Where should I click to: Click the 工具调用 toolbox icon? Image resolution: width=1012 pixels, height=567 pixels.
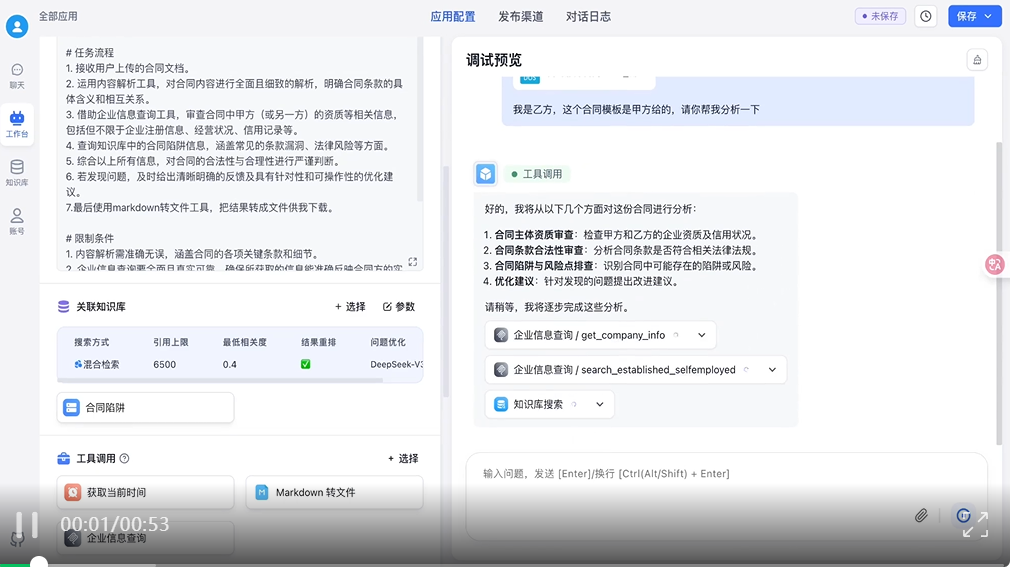tap(63, 459)
